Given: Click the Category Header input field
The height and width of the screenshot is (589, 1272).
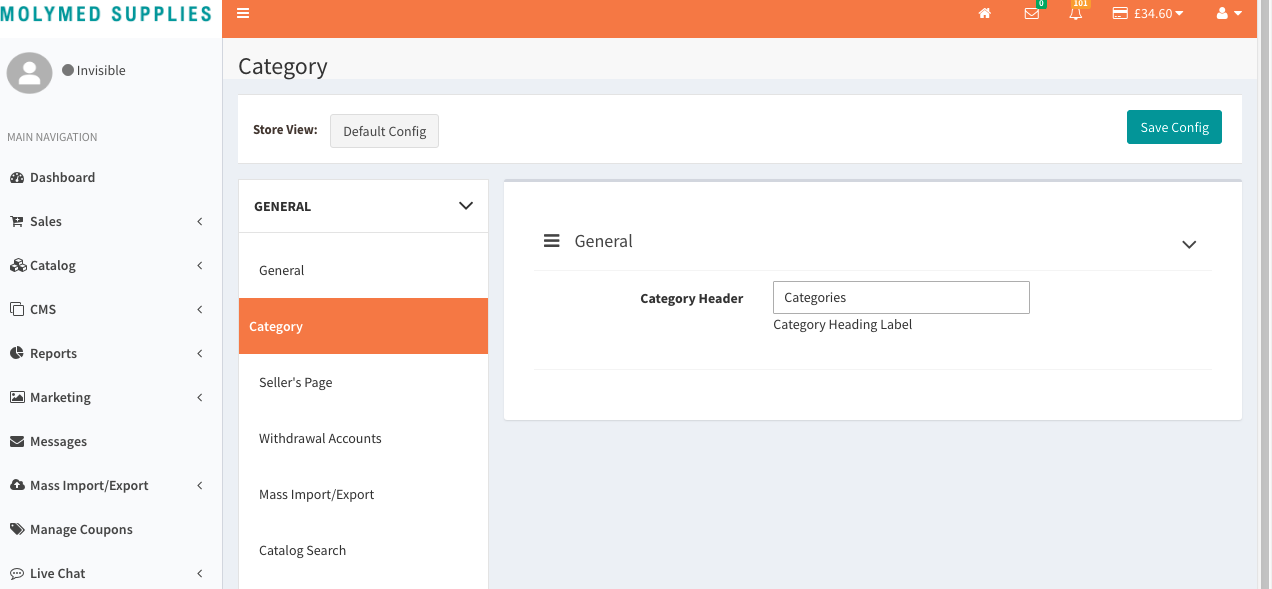Looking at the screenshot, I should tap(901, 297).
